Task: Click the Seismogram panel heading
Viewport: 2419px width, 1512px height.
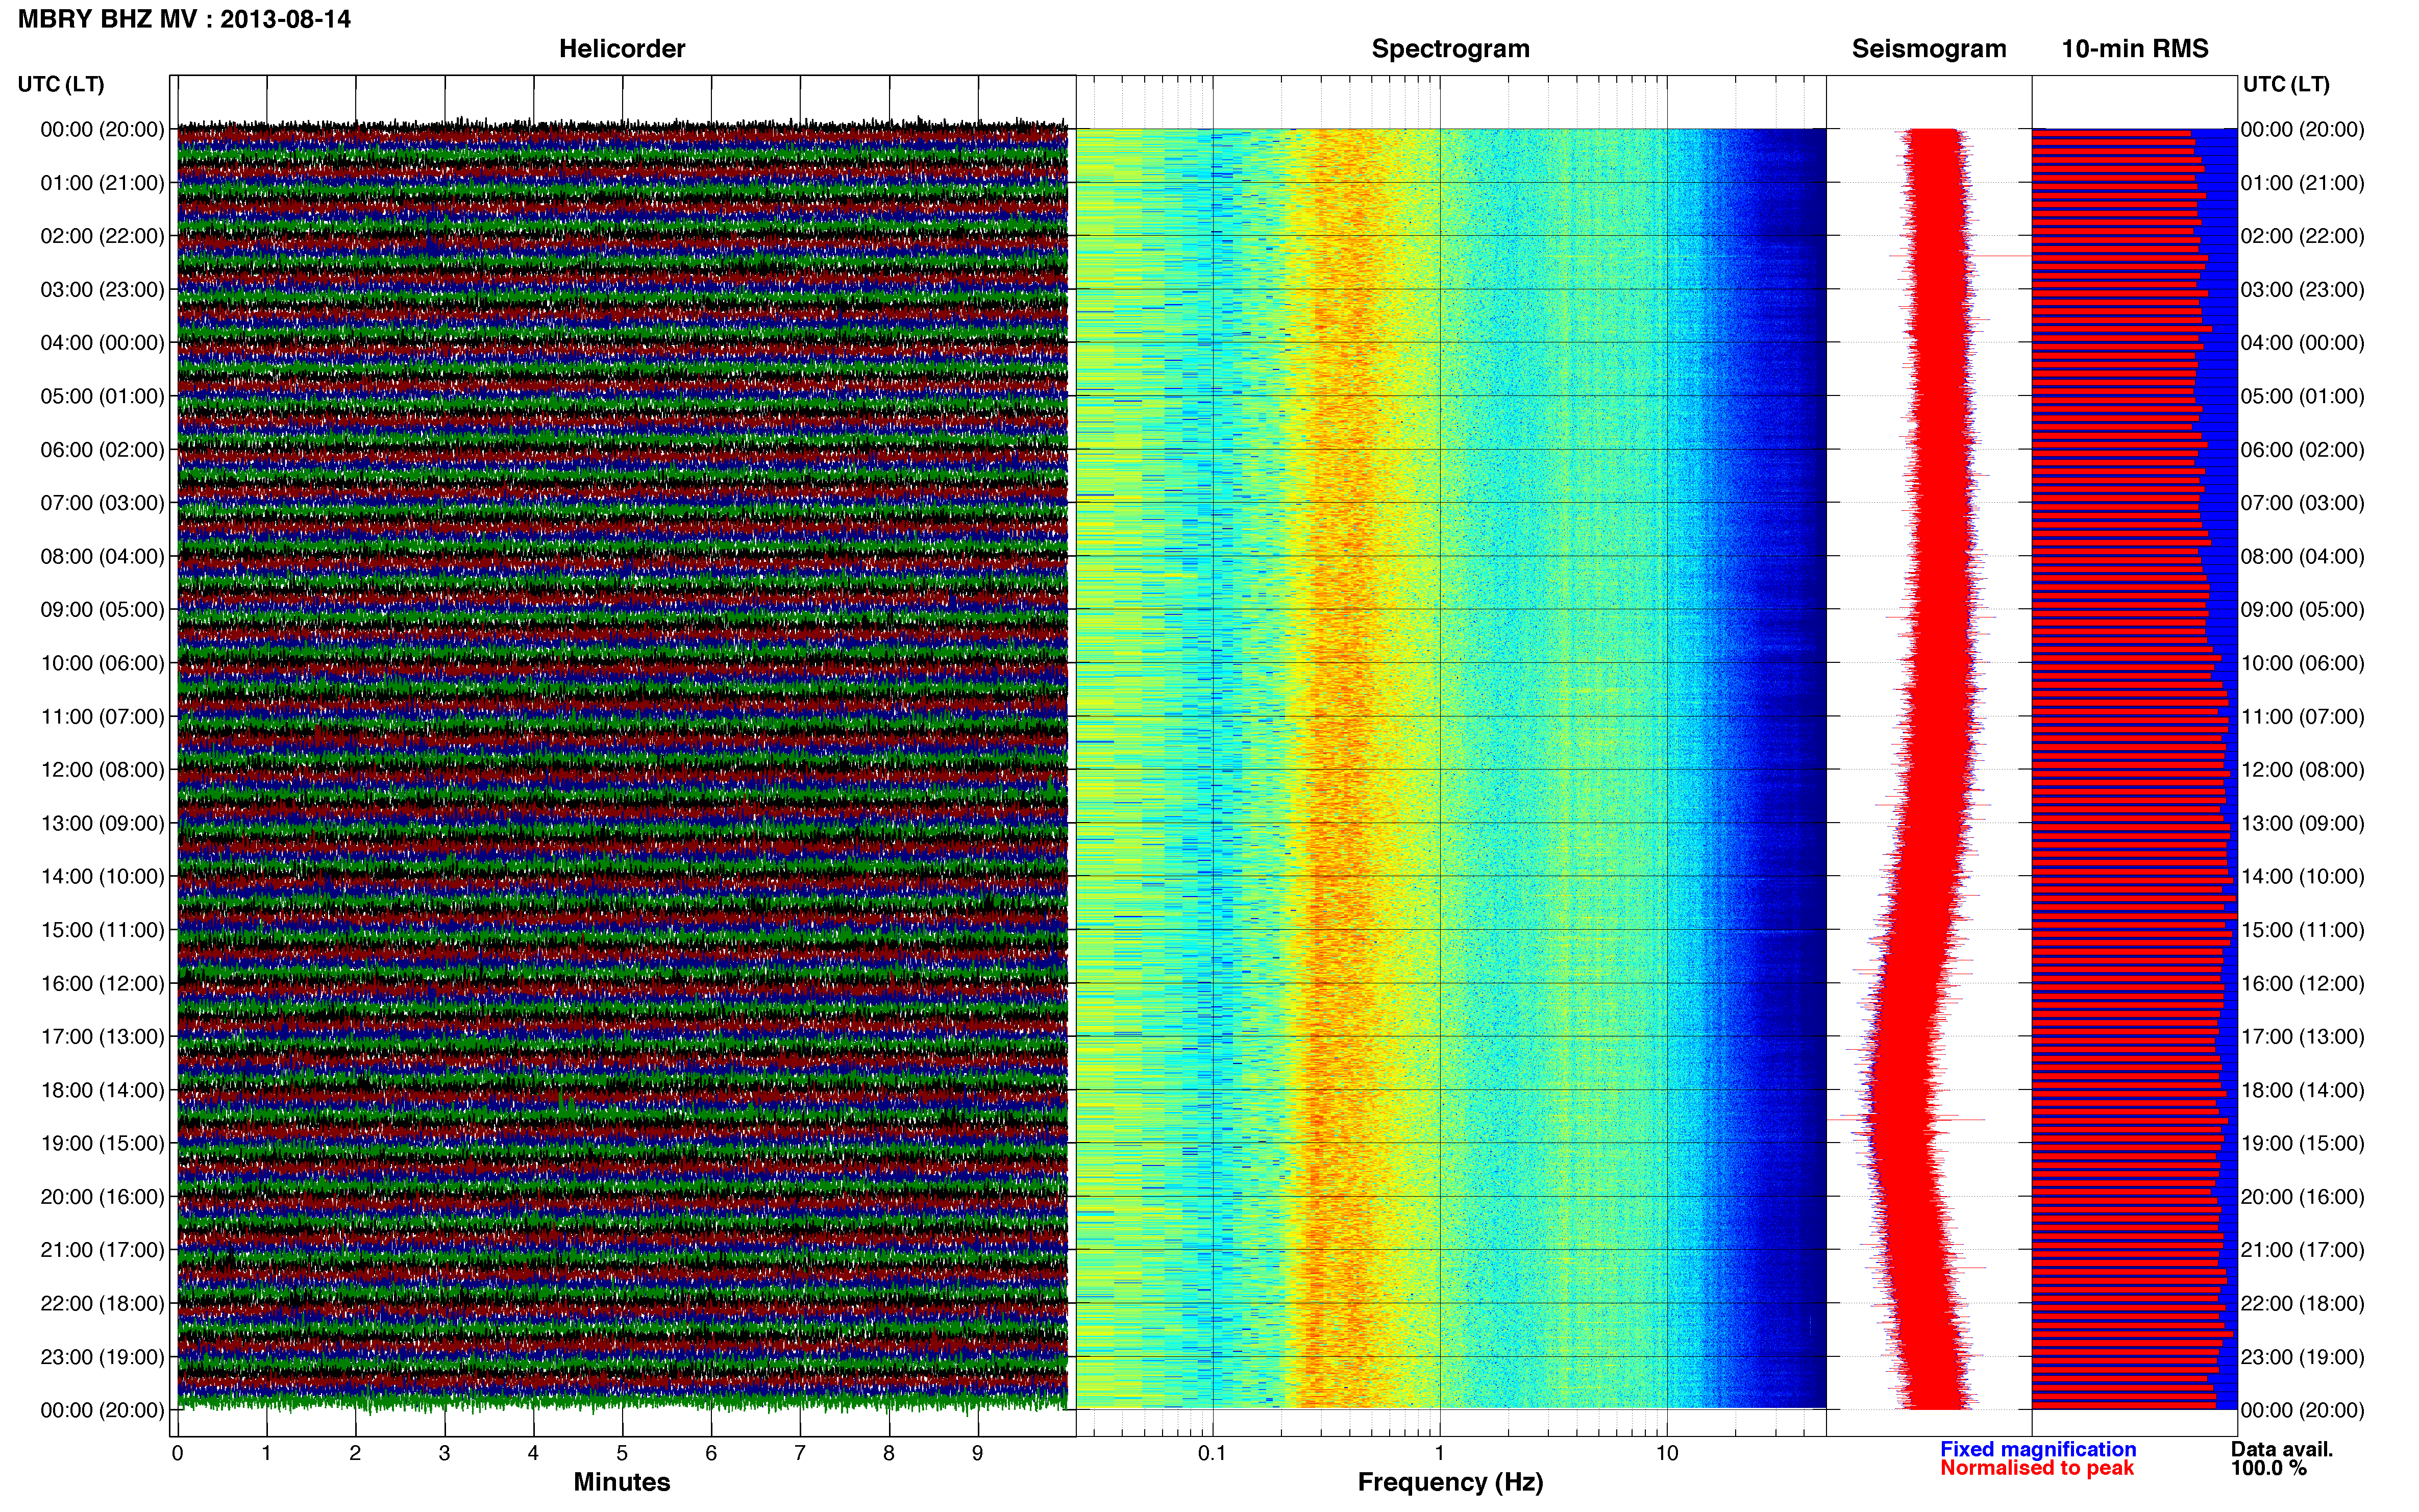Action: 1928,49
